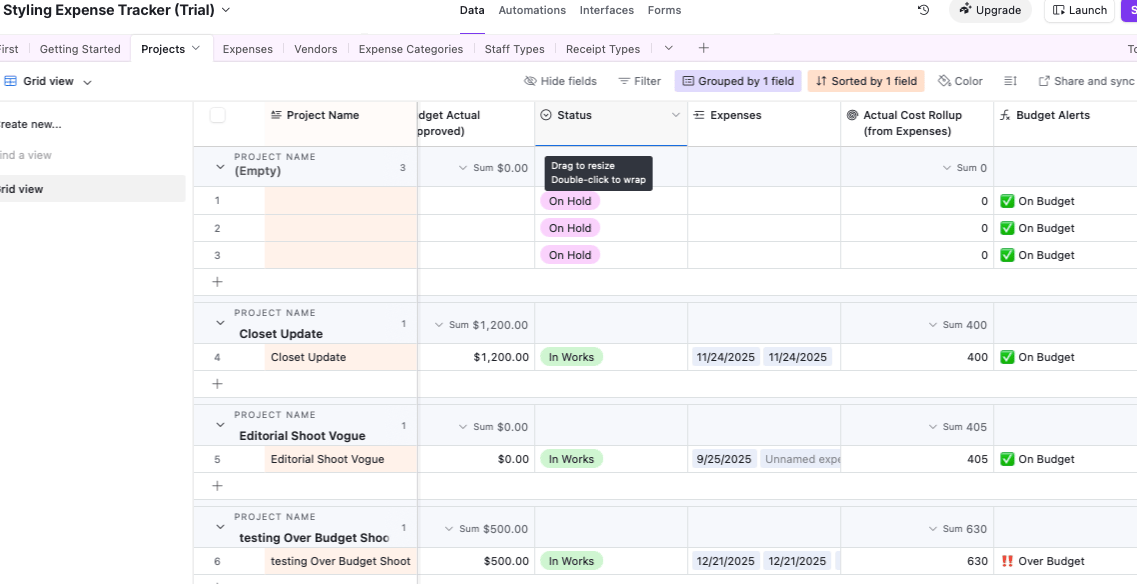
Task: Collapse the Editorial Shoot Vogue group
Action: coord(220,425)
